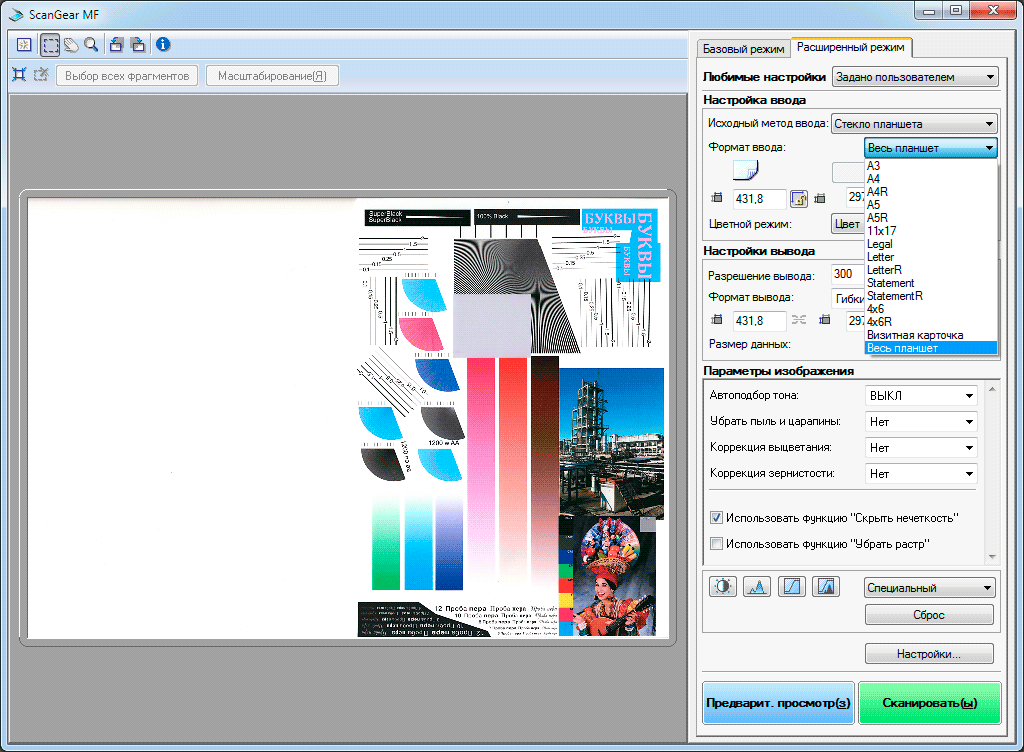
Task: Activate the hand pan tool
Action: coord(71,44)
